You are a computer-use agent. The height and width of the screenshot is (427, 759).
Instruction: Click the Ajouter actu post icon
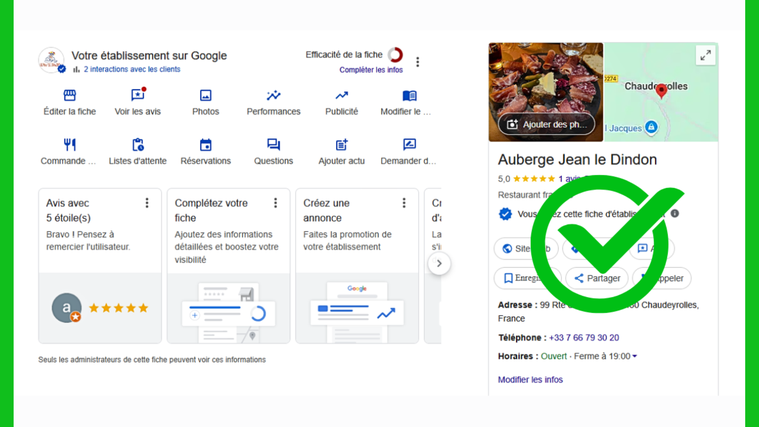(x=342, y=144)
